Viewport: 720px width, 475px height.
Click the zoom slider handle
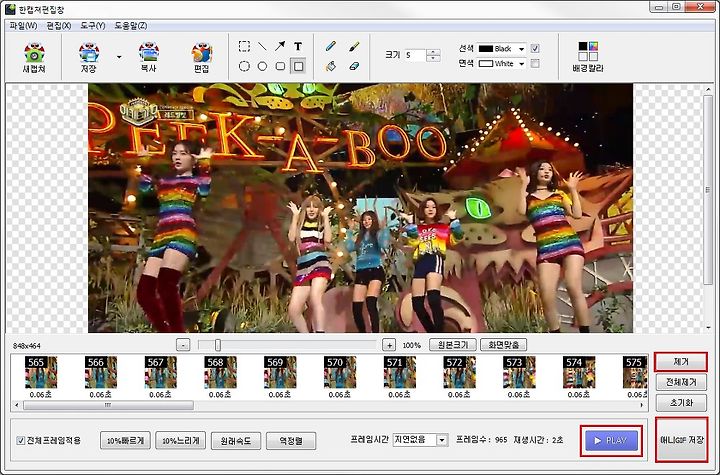(x=218, y=345)
